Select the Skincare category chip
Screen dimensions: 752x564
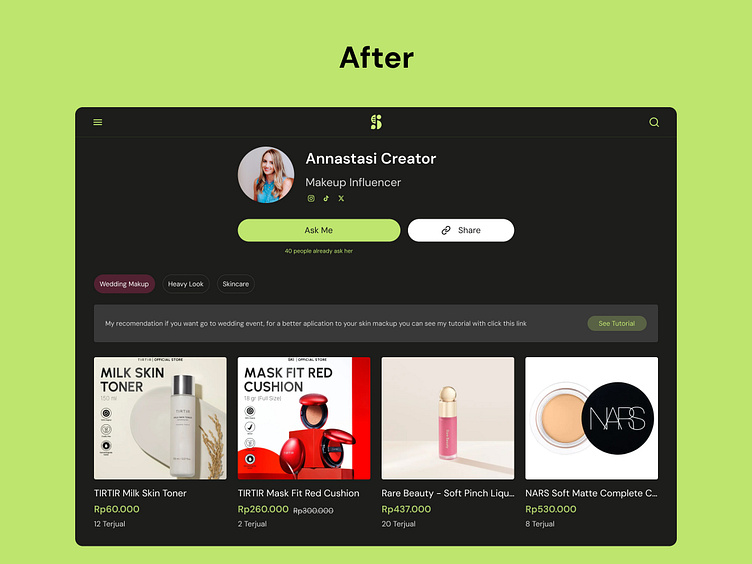click(x=235, y=284)
